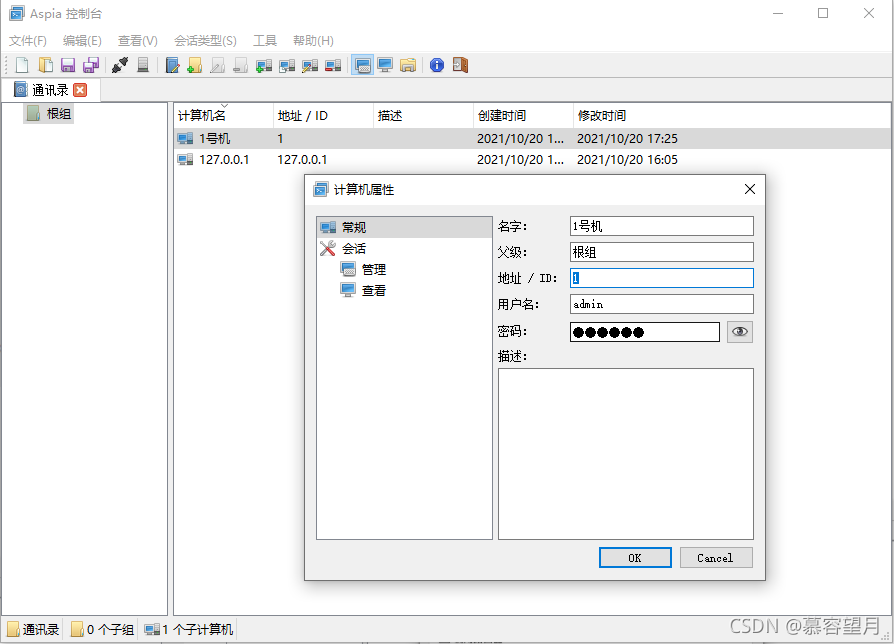
Task: Open the 编辑(E) menu
Action: pyautogui.click(x=82, y=40)
